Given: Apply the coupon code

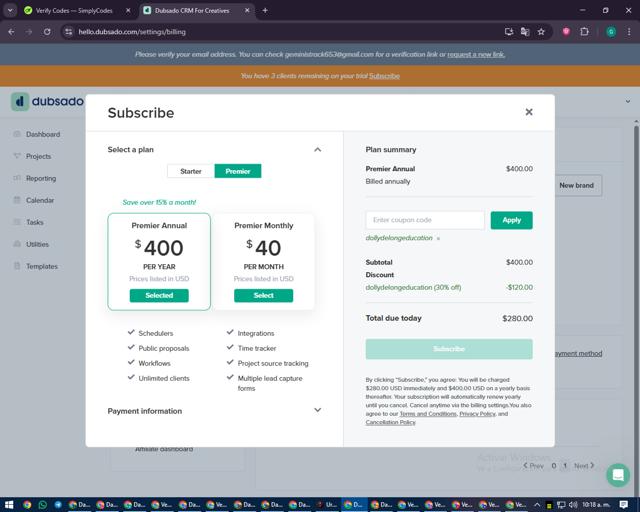Looking at the screenshot, I should [511, 220].
